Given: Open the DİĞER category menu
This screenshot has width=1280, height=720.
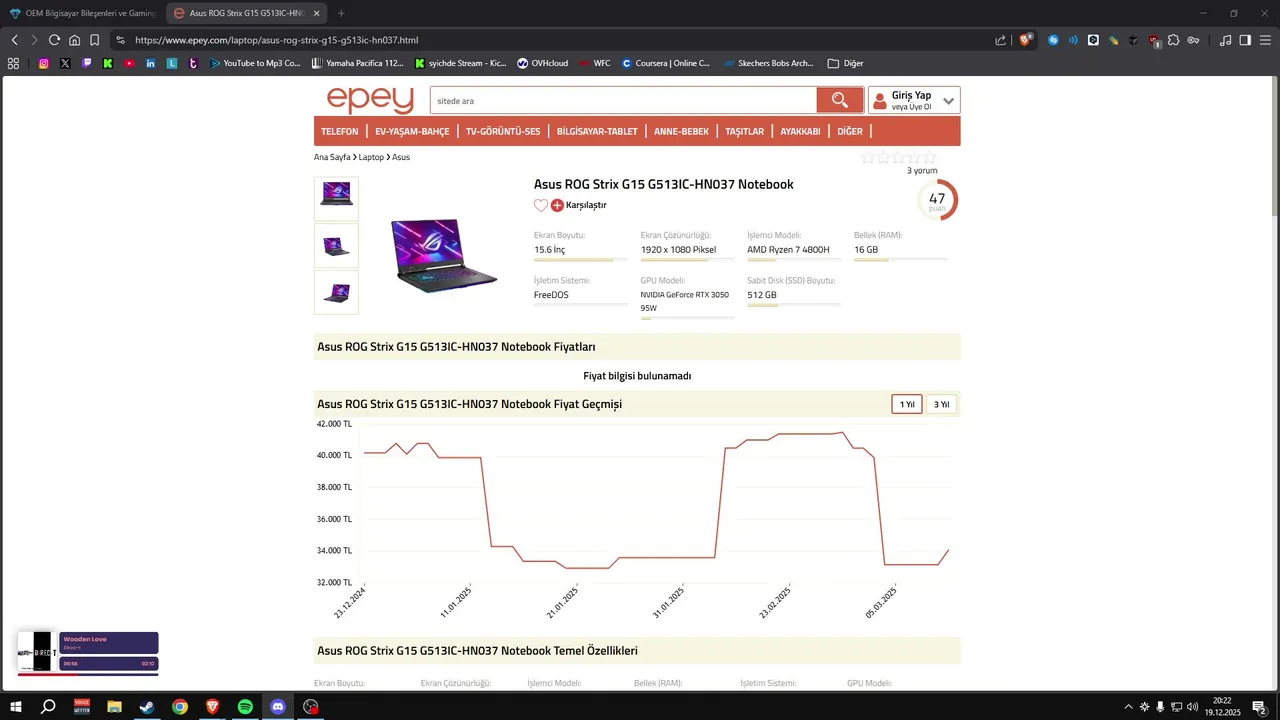Looking at the screenshot, I should [x=850, y=131].
